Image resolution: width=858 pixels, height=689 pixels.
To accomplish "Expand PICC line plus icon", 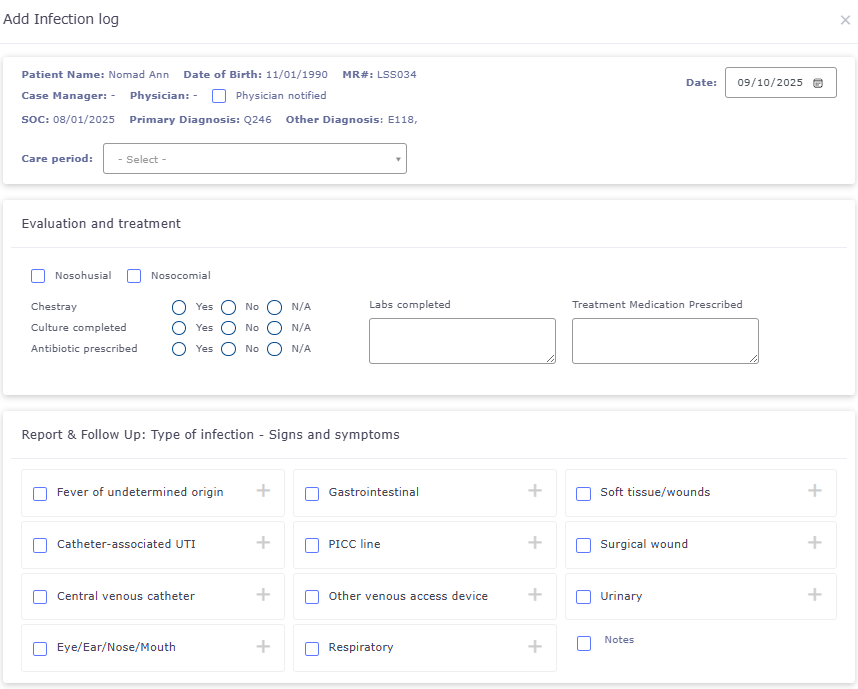I will pyautogui.click(x=535, y=542).
